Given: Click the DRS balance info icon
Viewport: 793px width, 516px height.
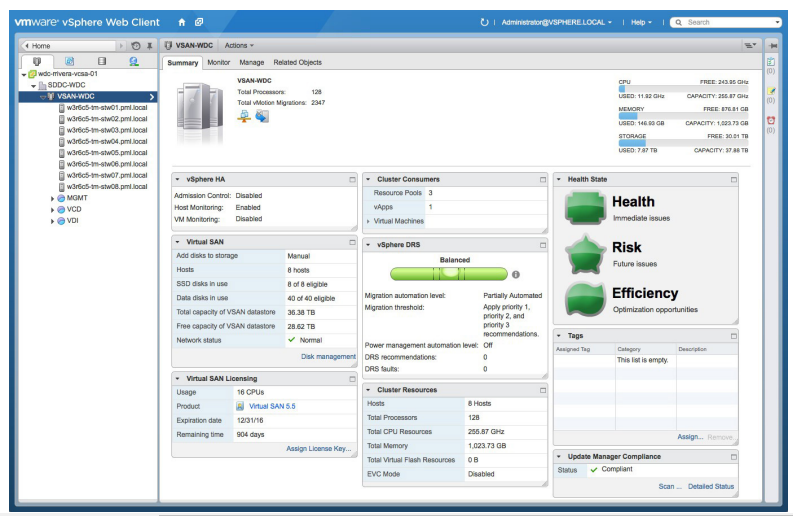Looking at the screenshot, I should [x=516, y=274].
